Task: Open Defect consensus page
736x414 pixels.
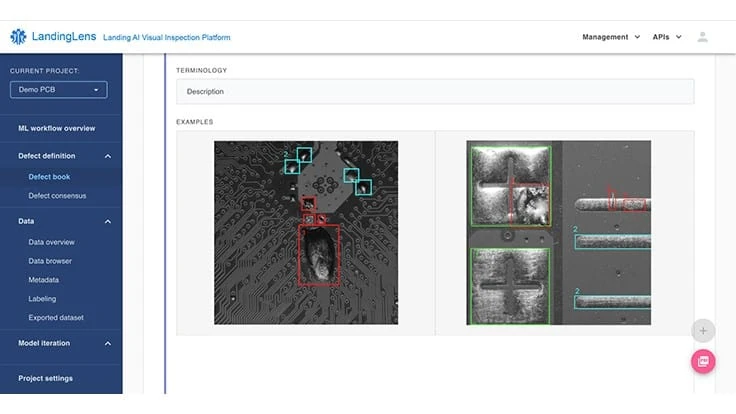Action: coord(57,196)
